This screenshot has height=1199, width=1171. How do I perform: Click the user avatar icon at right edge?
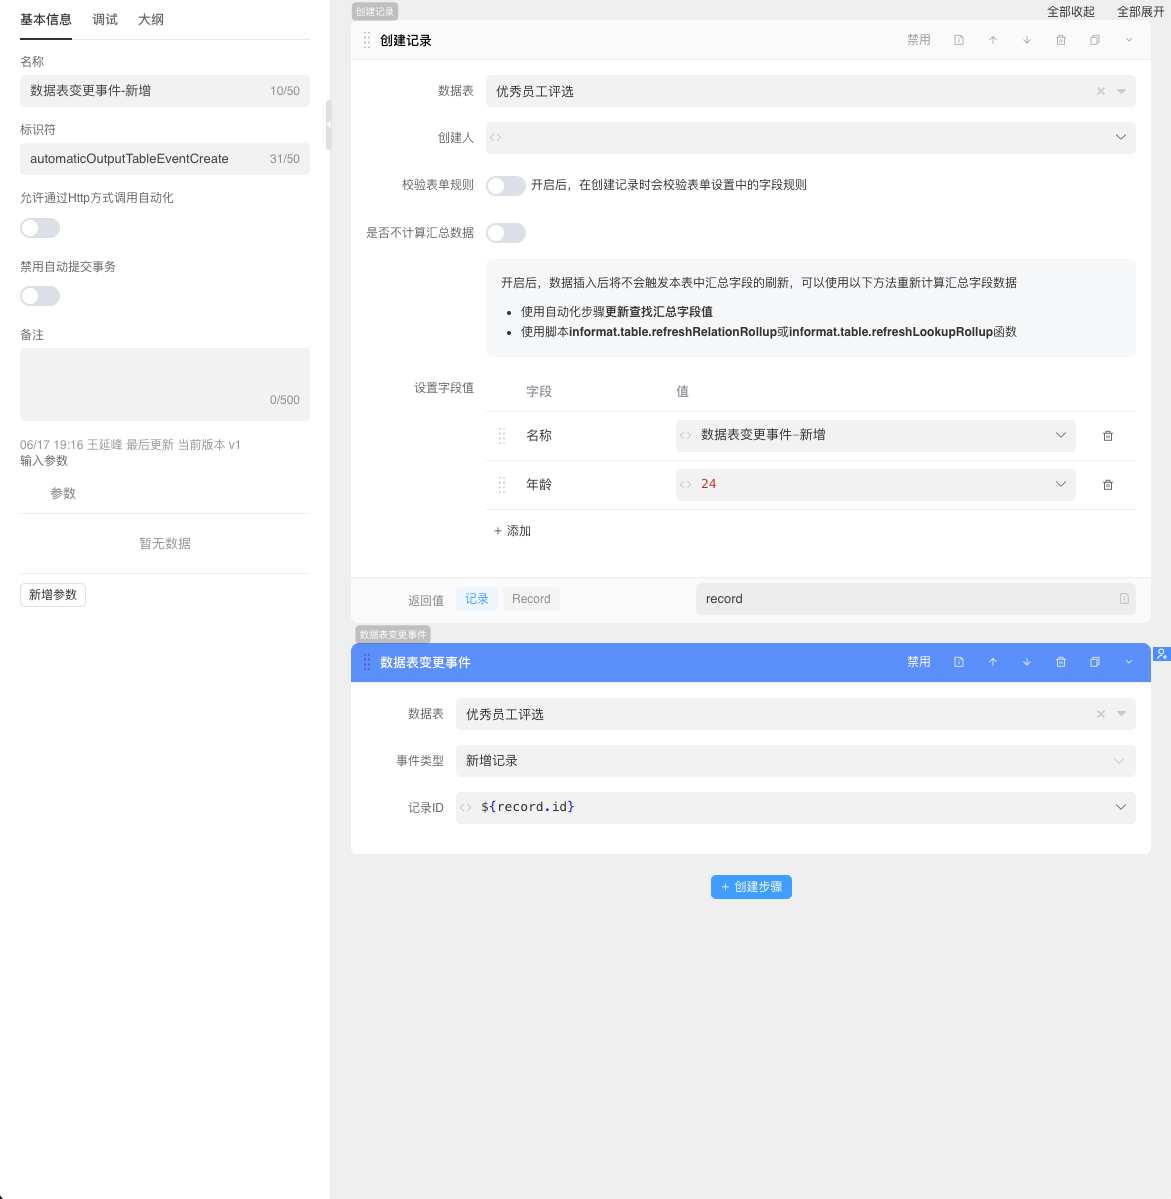click(x=1162, y=654)
